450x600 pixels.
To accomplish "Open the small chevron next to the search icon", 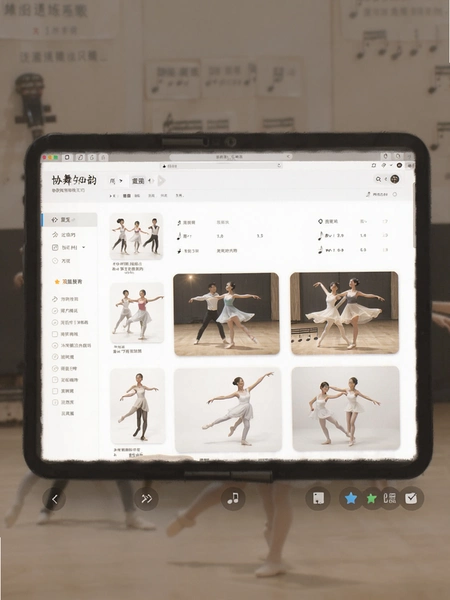I will (x=386, y=179).
